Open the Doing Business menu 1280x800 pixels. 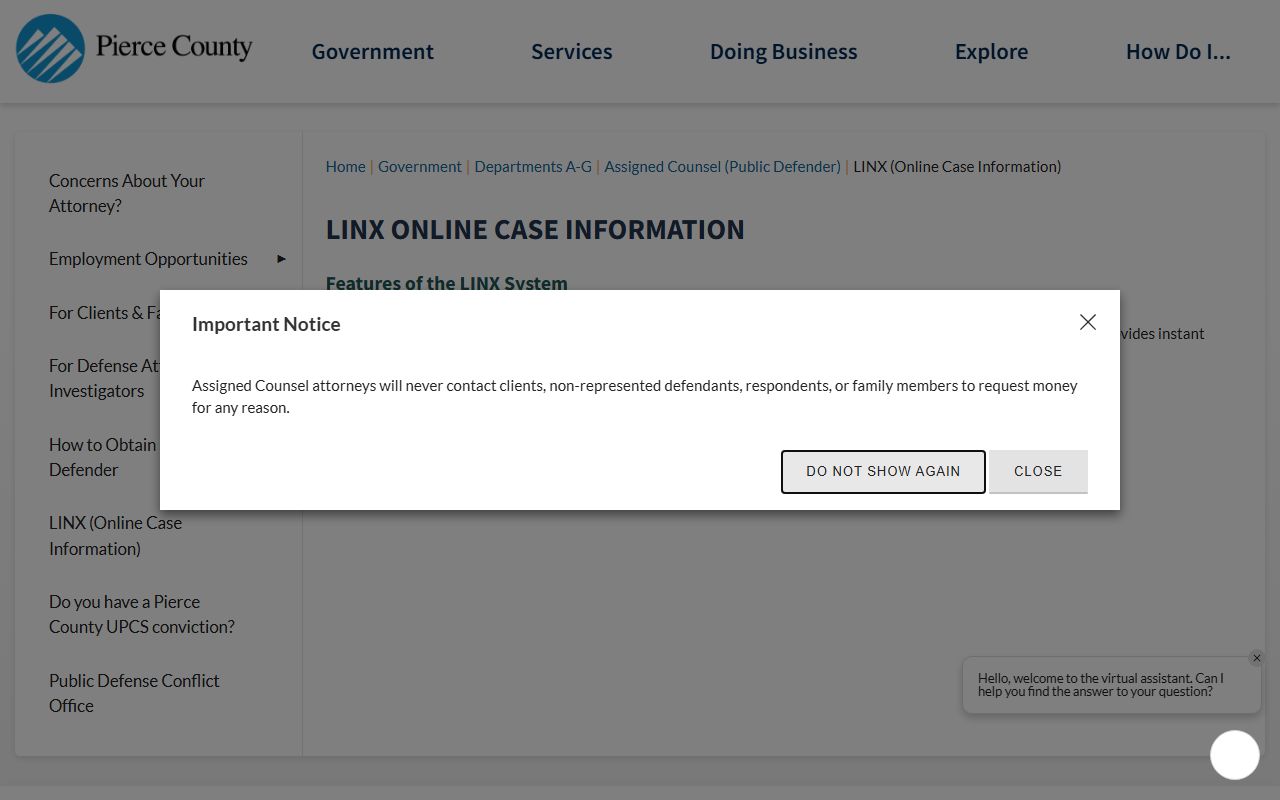click(x=783, y=52)
